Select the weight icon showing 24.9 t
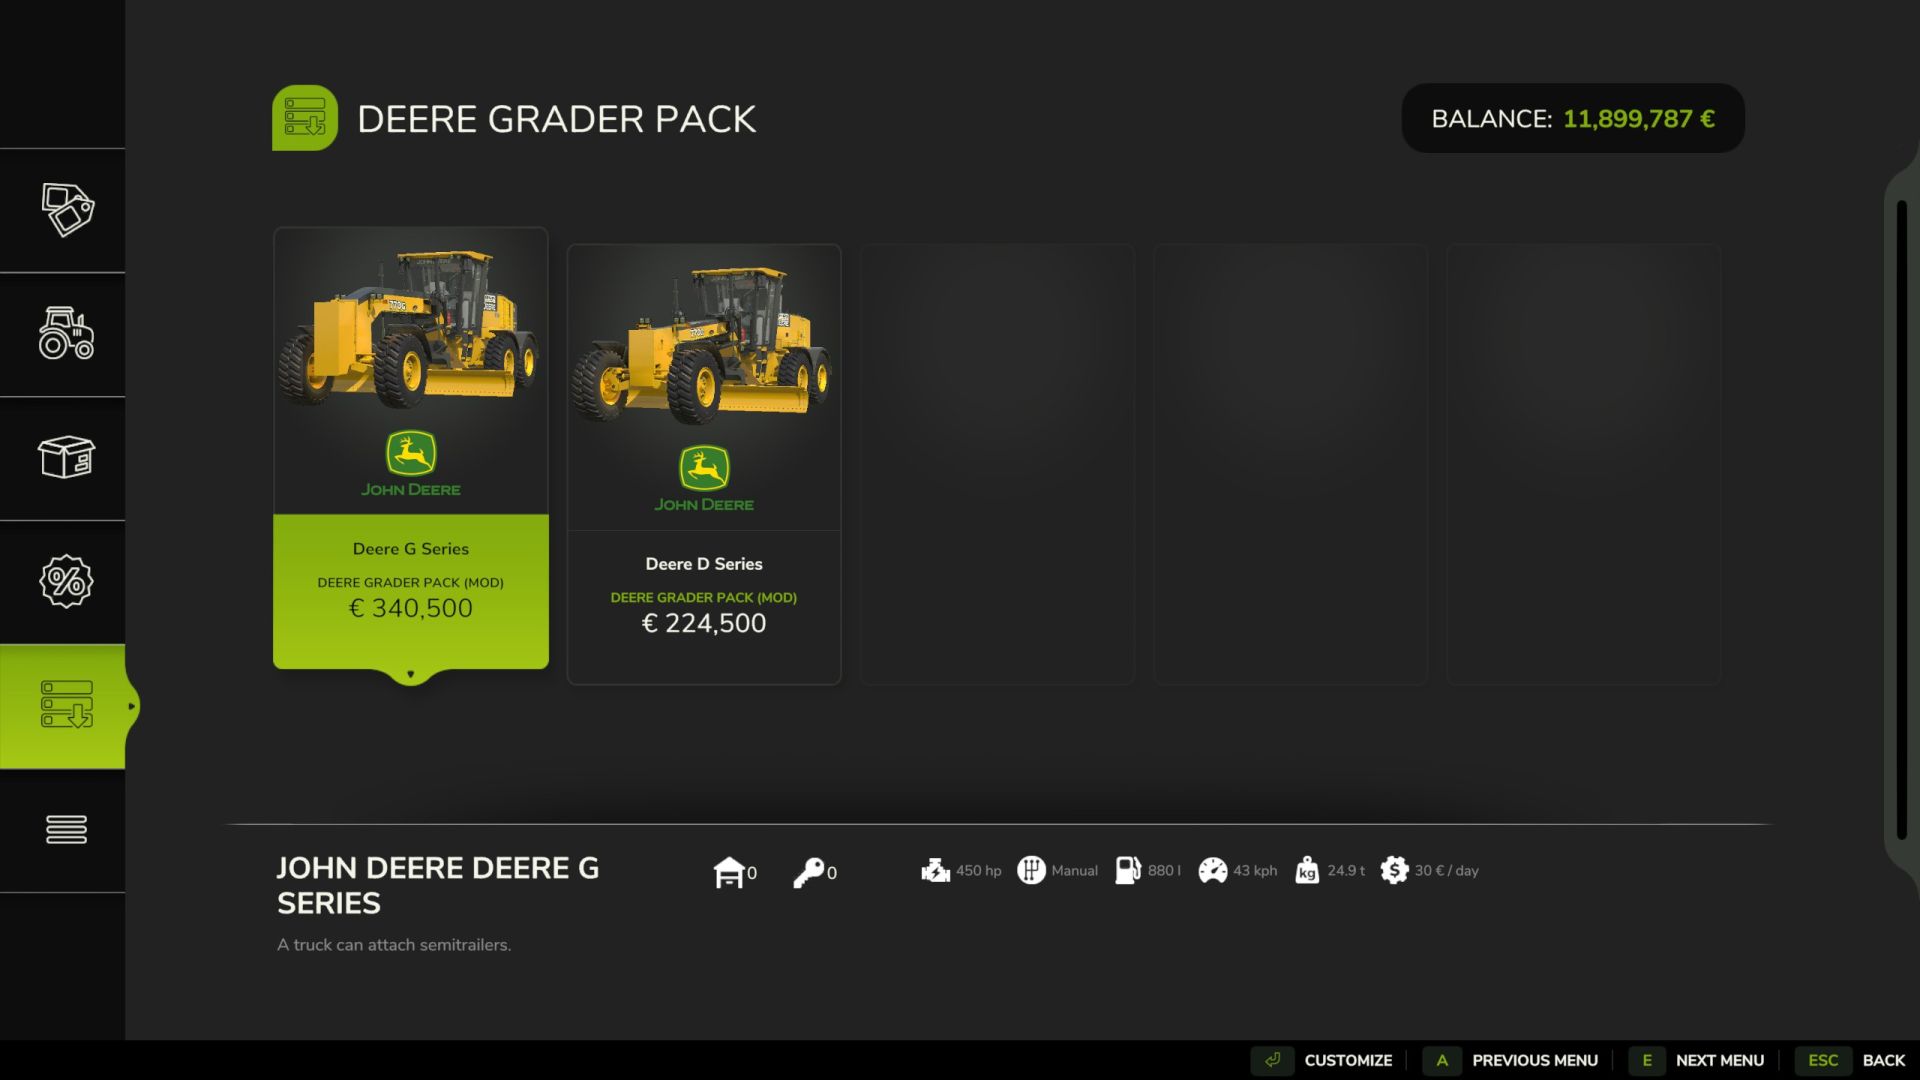Image resolution: width=1920 pixels, height=1080 pixels. (1305, 870)
